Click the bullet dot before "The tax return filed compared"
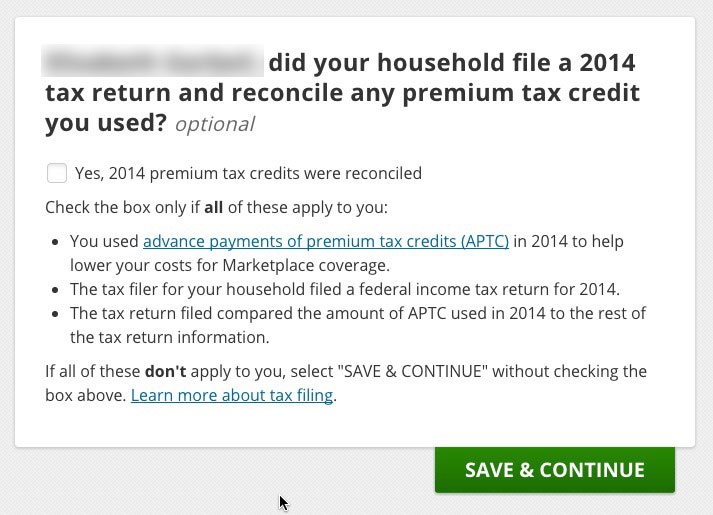 pyautogui.click(x=55, y=314)
